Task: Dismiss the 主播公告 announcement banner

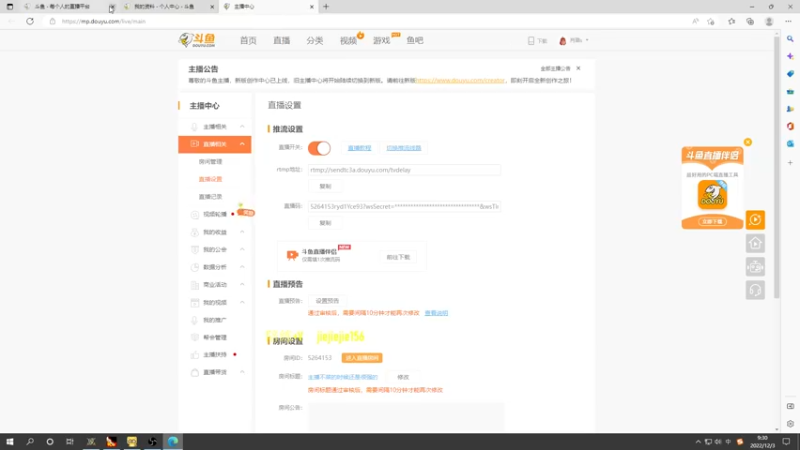Action: point(578,68)
